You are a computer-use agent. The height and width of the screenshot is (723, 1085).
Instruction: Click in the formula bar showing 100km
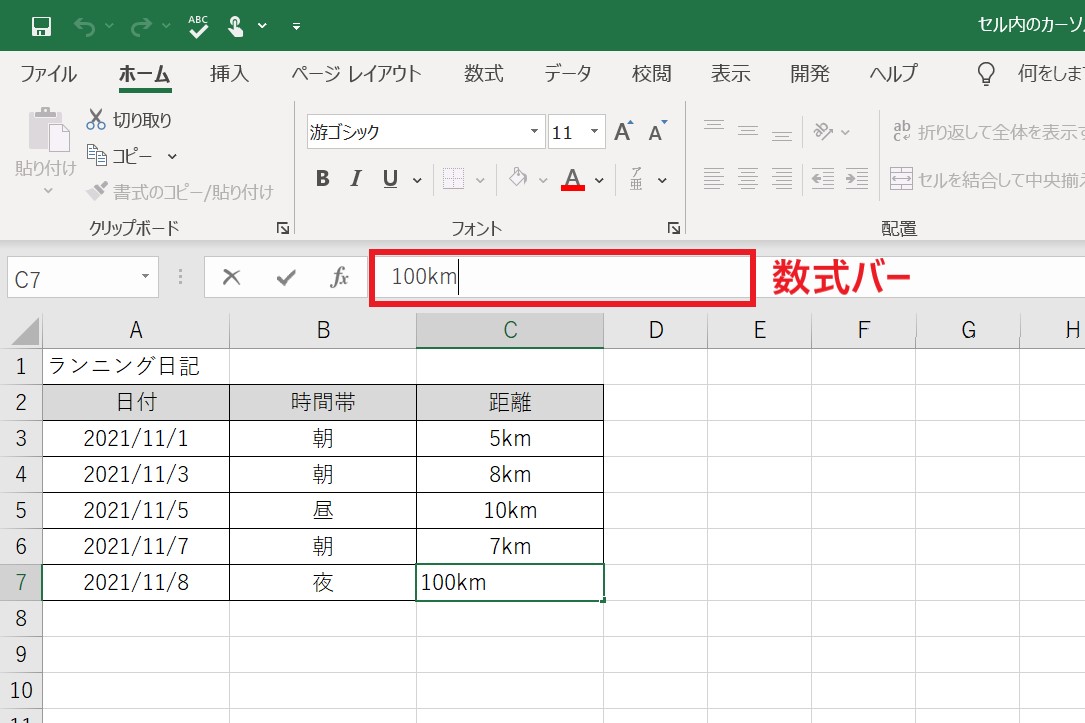[x=562, y=277]
